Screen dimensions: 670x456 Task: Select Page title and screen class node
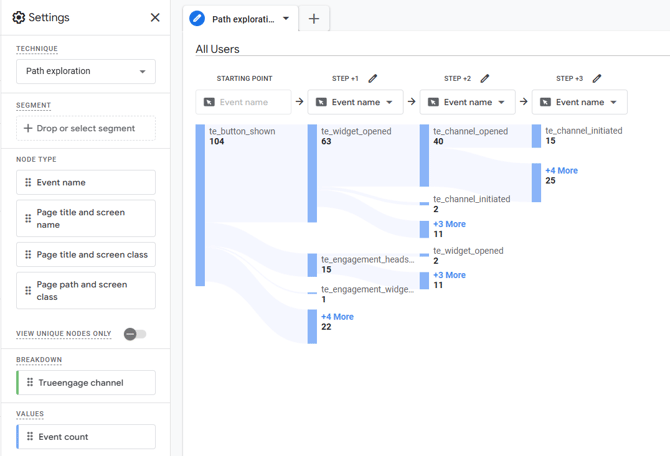86,254
